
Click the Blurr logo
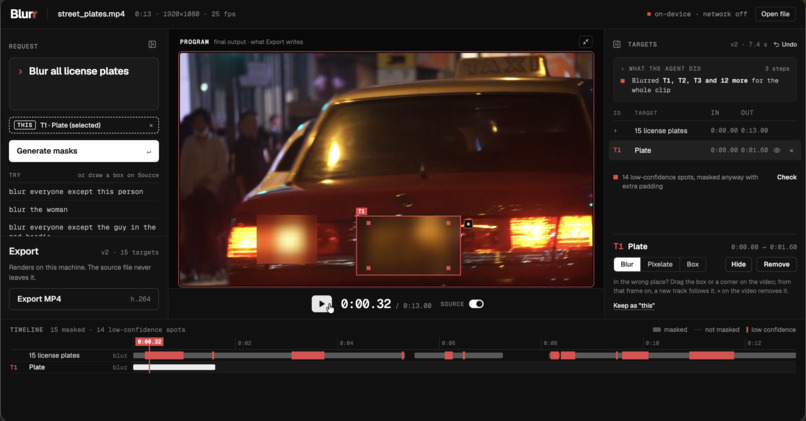point(24,14)
